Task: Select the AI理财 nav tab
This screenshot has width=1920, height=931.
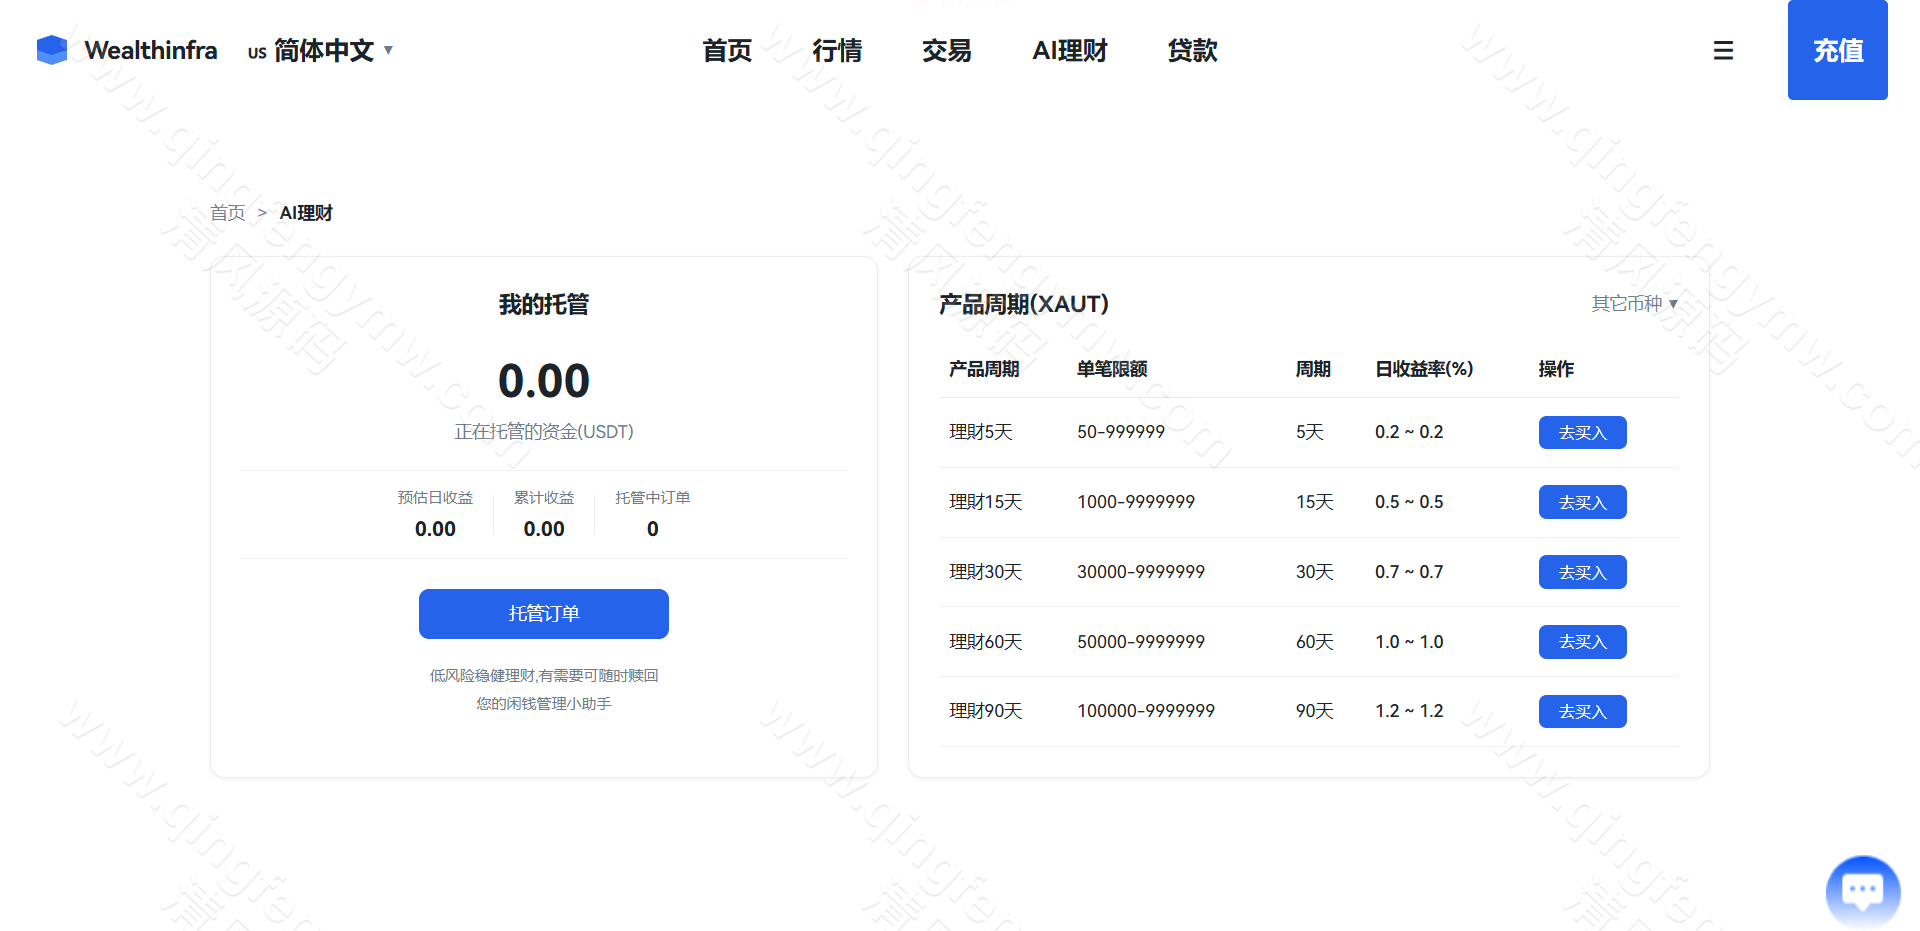Action: [x=1070, y=50]
